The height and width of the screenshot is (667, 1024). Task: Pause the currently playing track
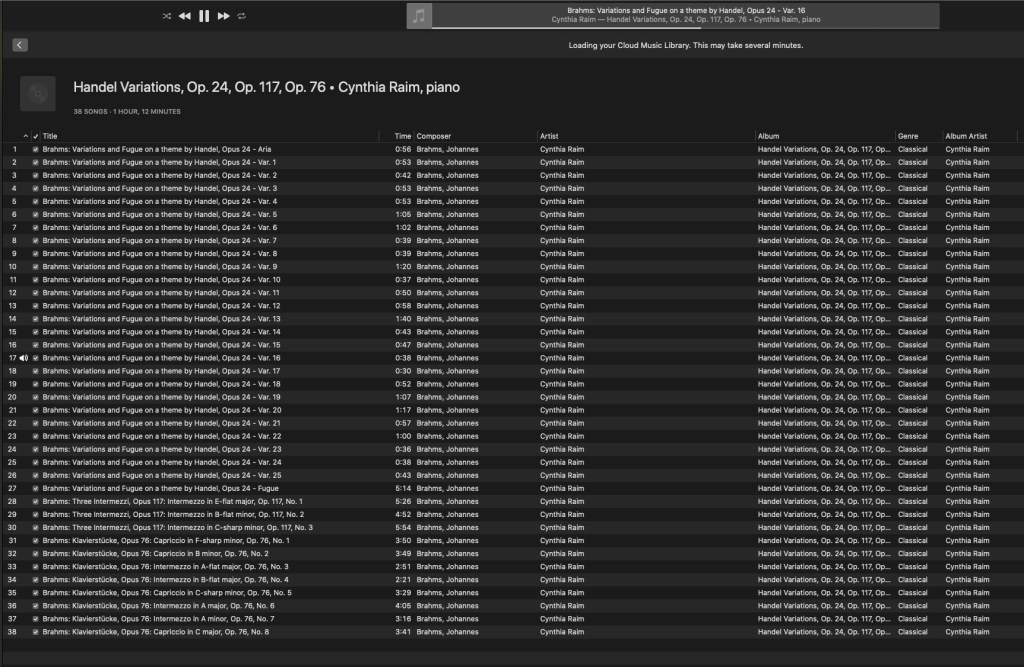tap(204, 16)
